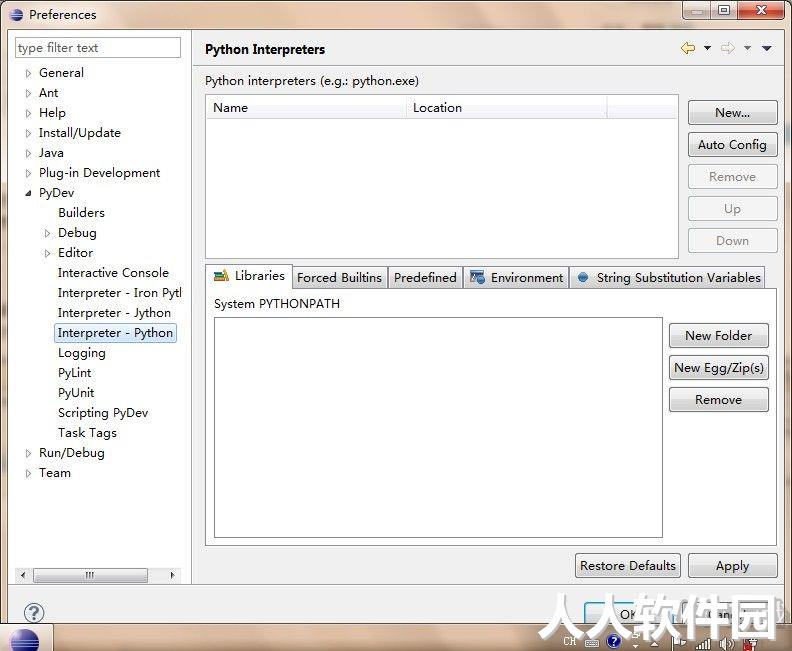792x651 pixels.
Task: Select the PyLint preference page
Action: coord(75,373)
